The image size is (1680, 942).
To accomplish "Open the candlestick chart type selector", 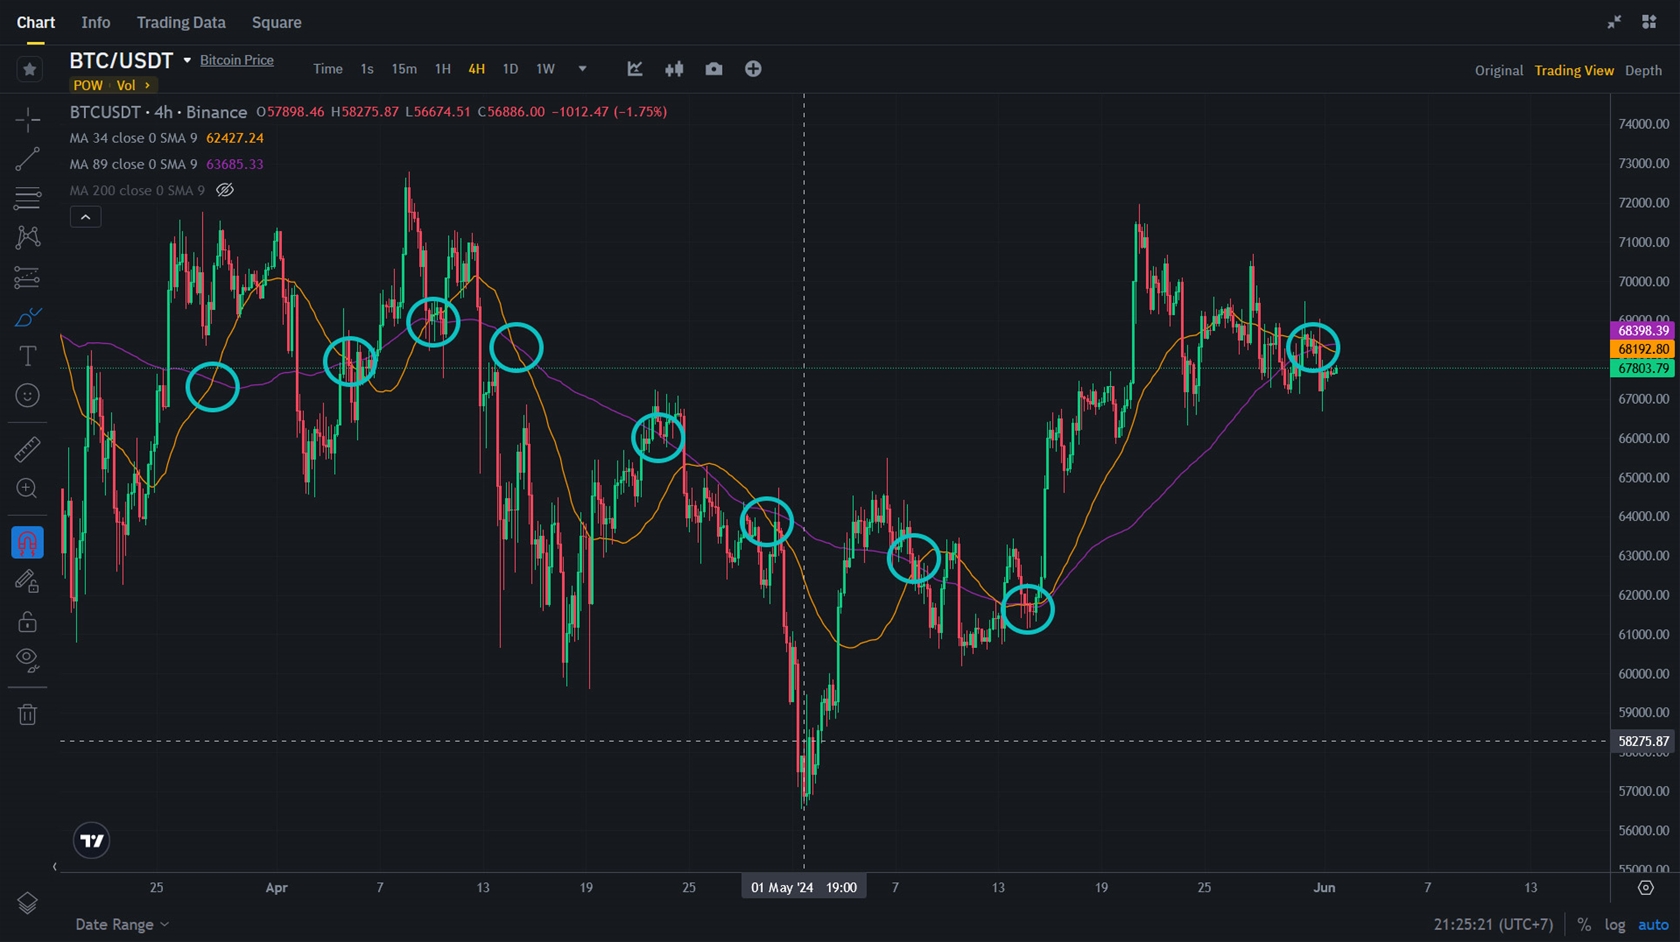I will tap(674, 69).
